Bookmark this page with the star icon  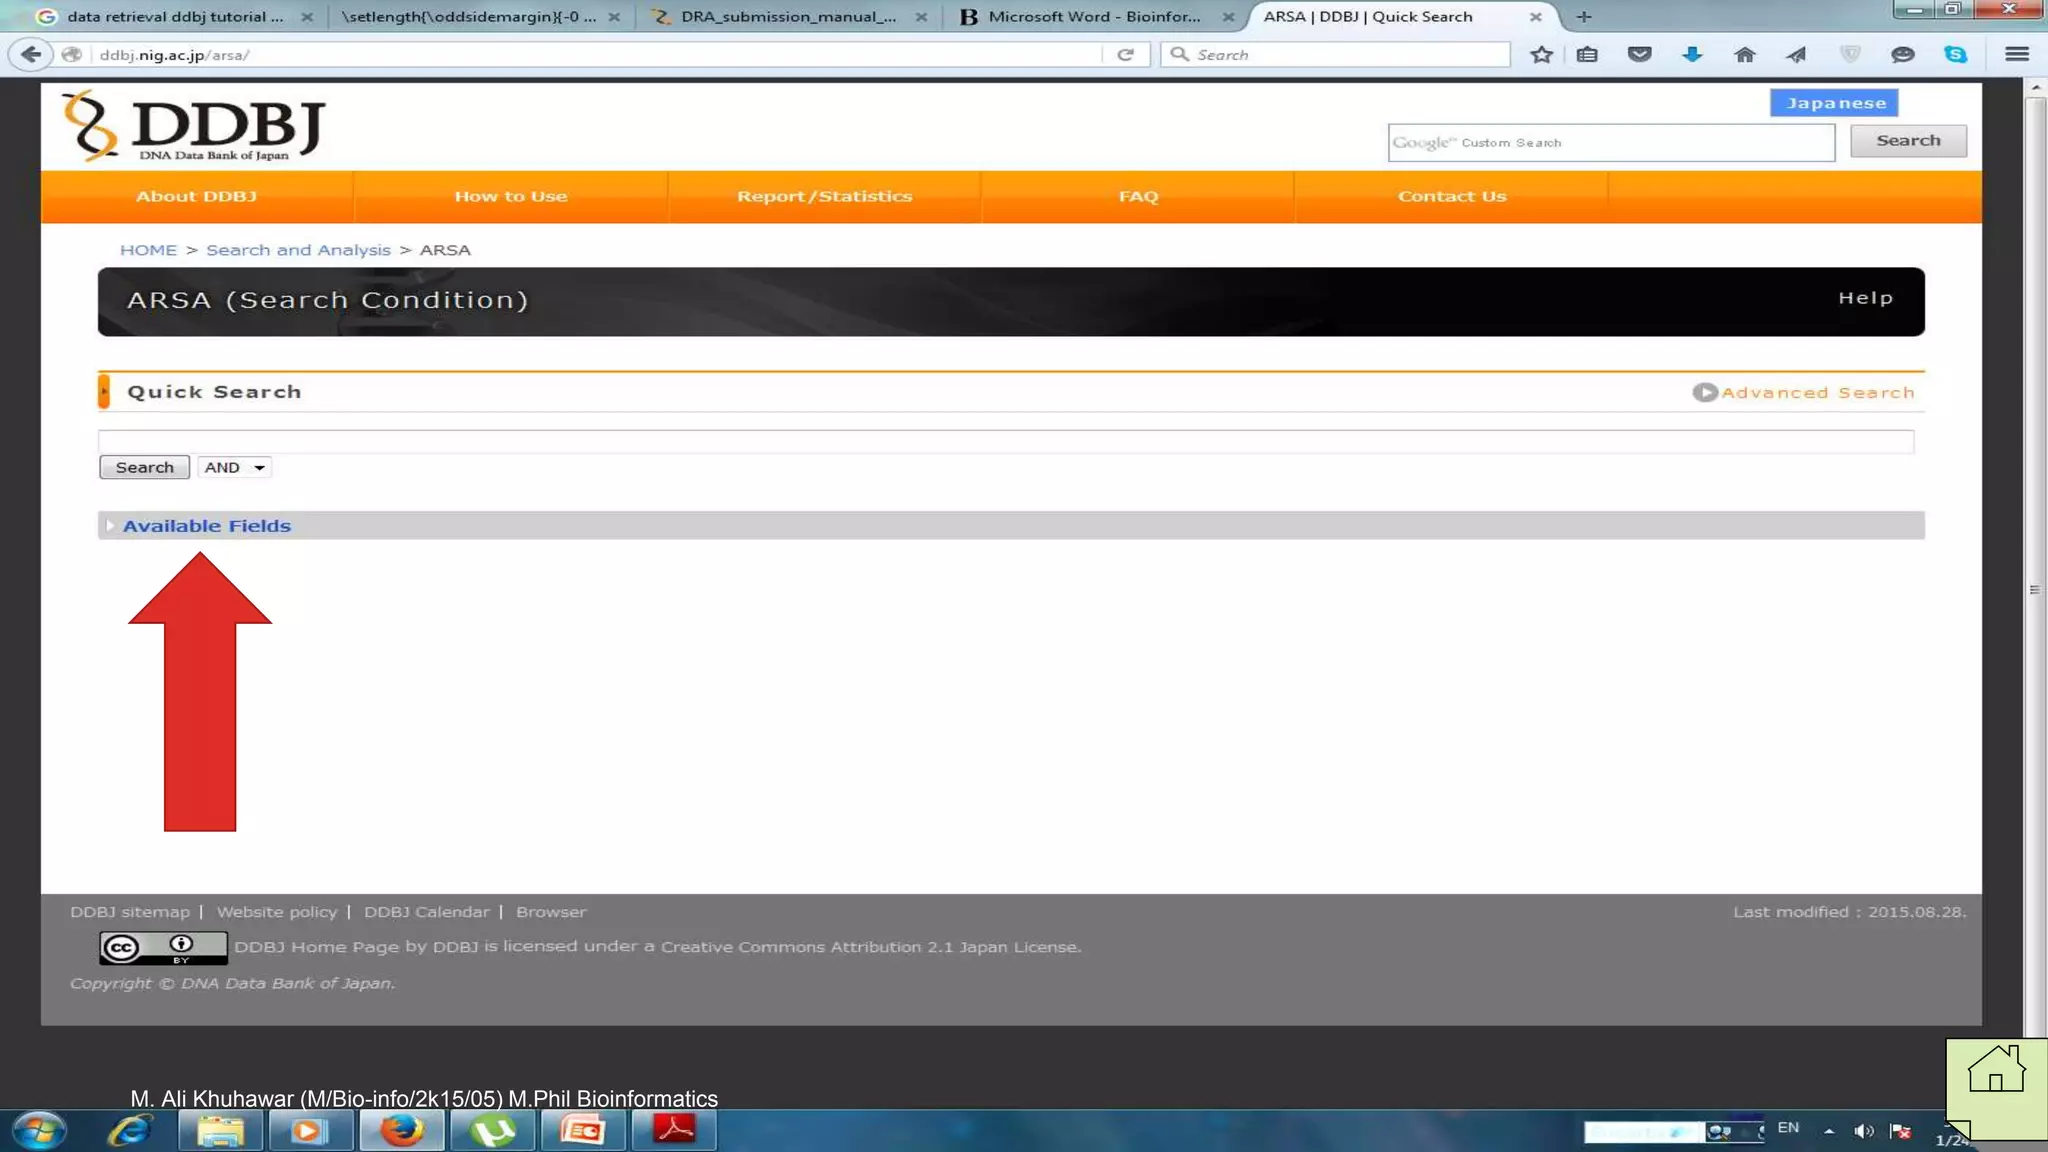coord(1541,55)
